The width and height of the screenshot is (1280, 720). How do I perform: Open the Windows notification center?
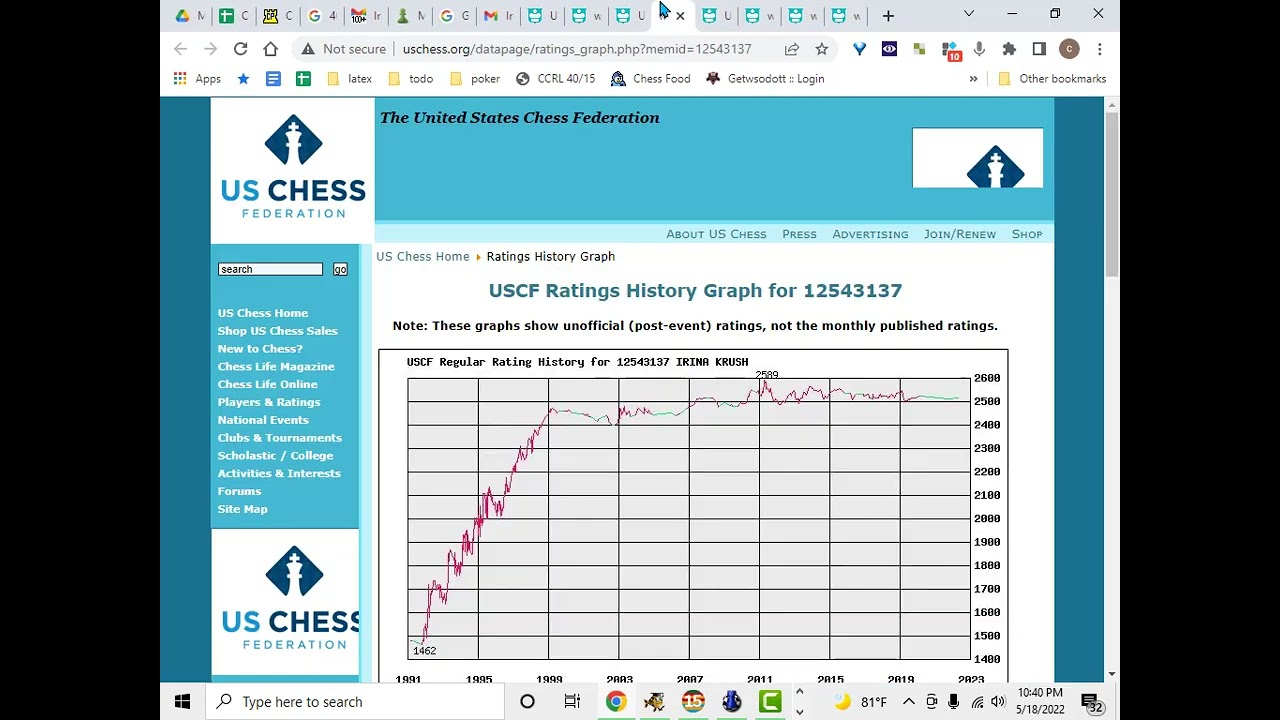coord(1091,702)
